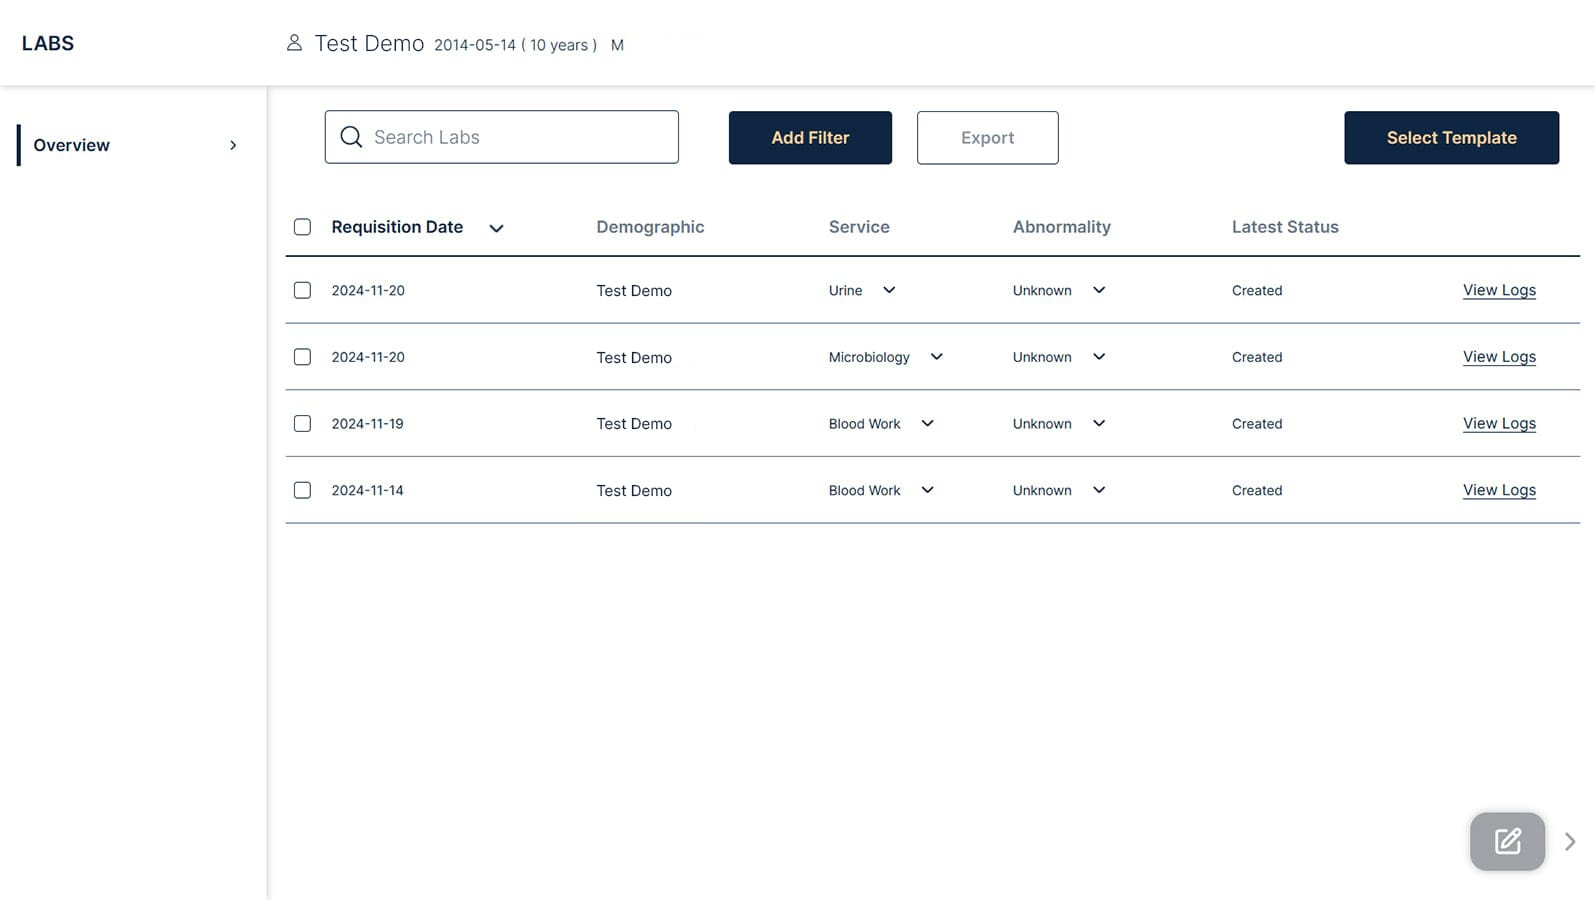Click the Export button
This screenshot has width=1595, height=900.
pyautogui.click(x=987, y=138)
